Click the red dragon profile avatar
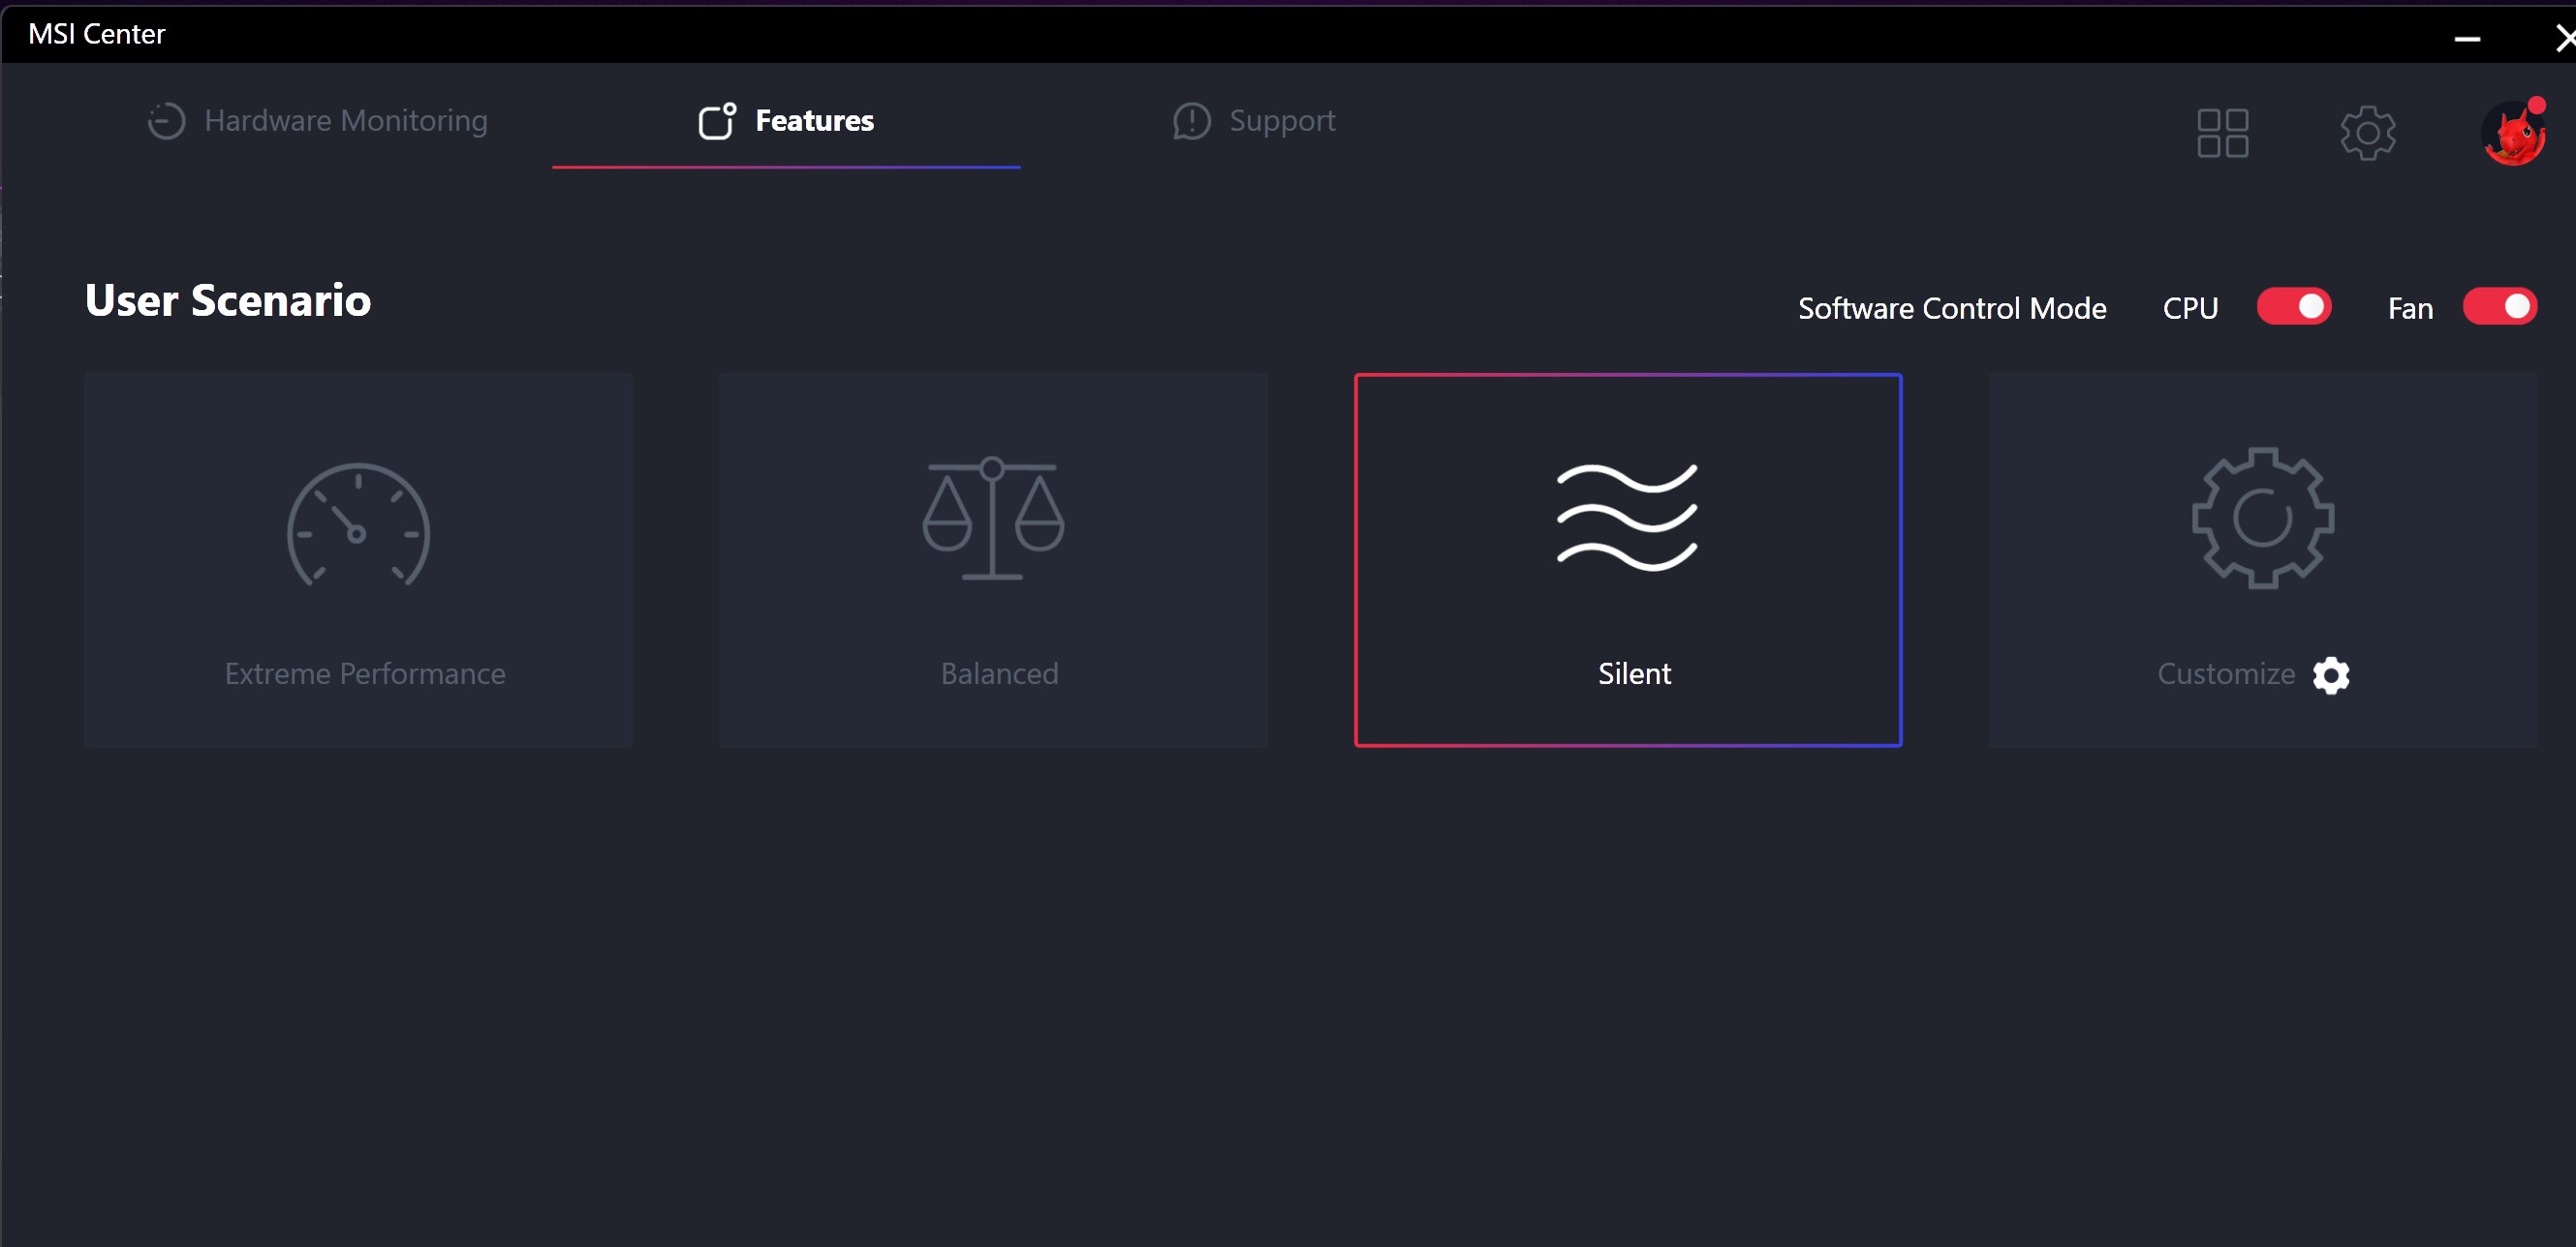 (x=2512, y=134)
